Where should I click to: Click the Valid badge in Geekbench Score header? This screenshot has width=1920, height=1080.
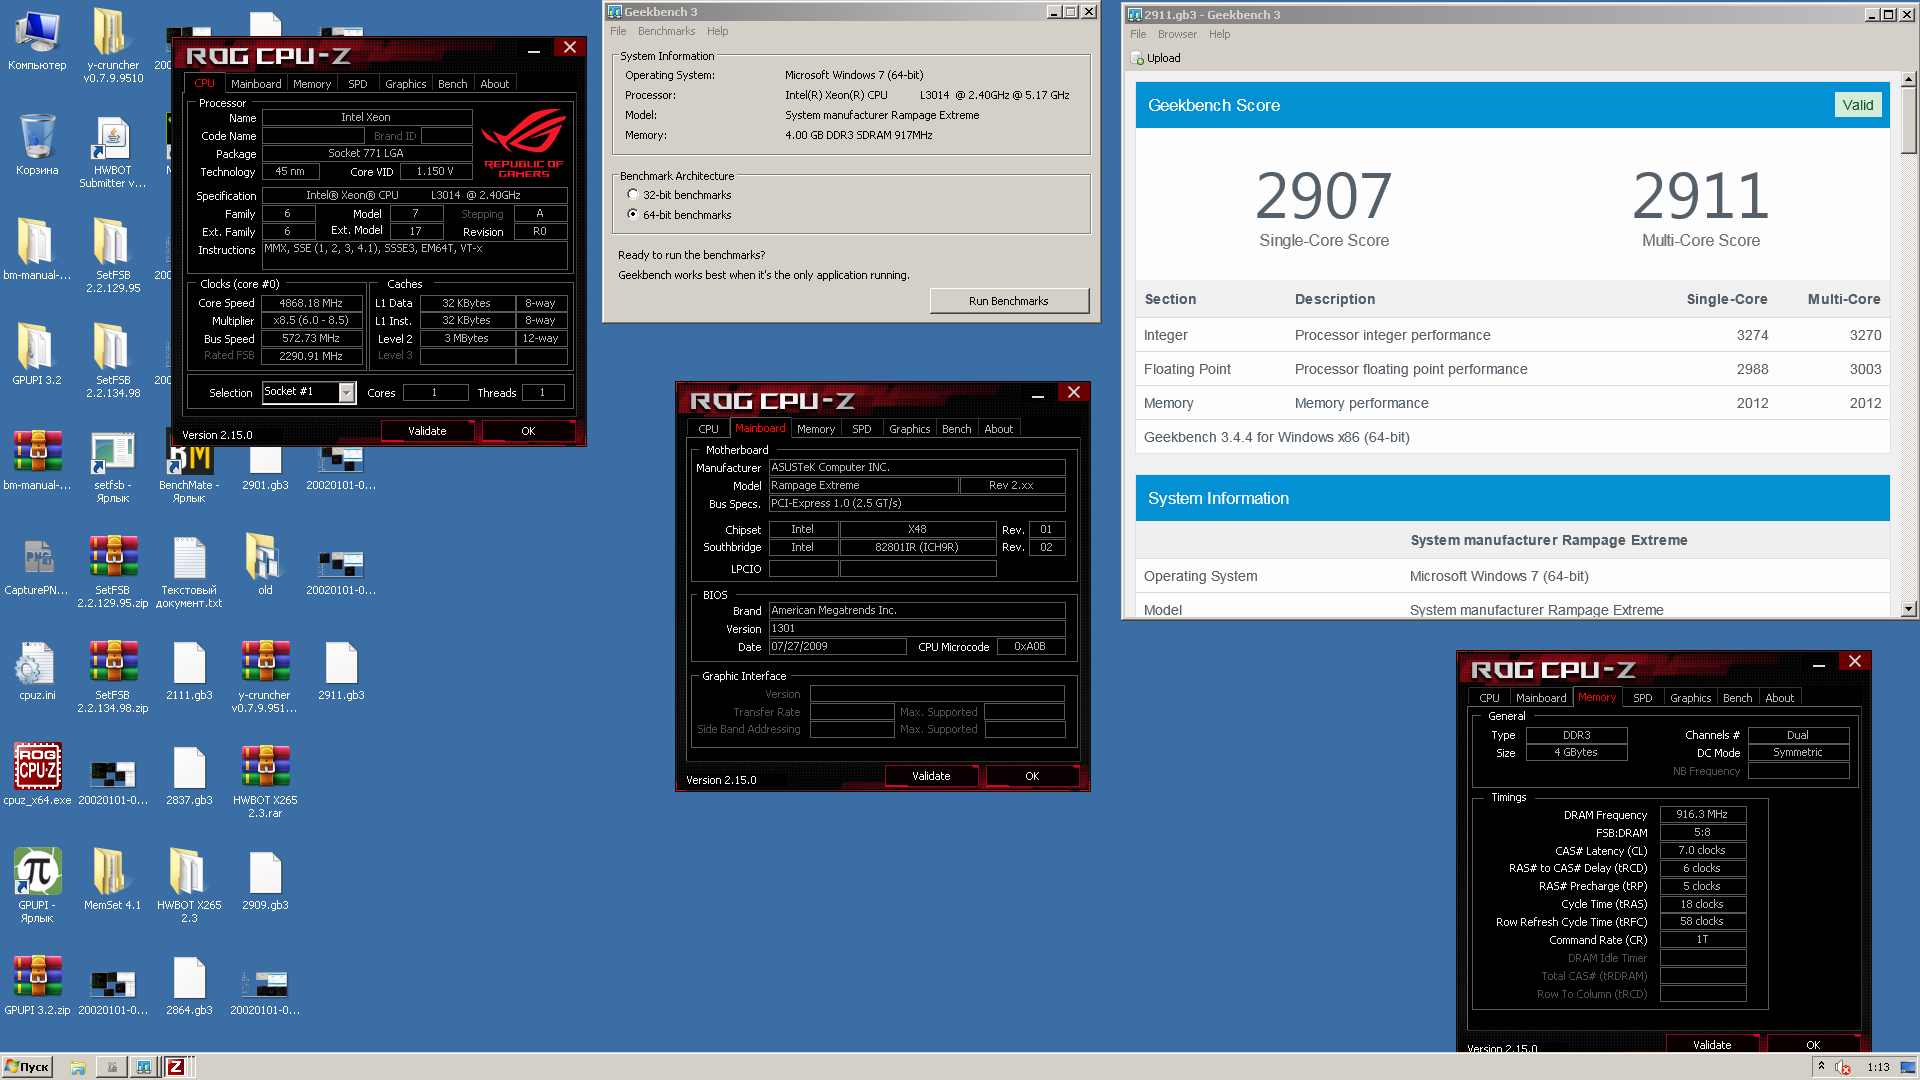click(1858, 105)
